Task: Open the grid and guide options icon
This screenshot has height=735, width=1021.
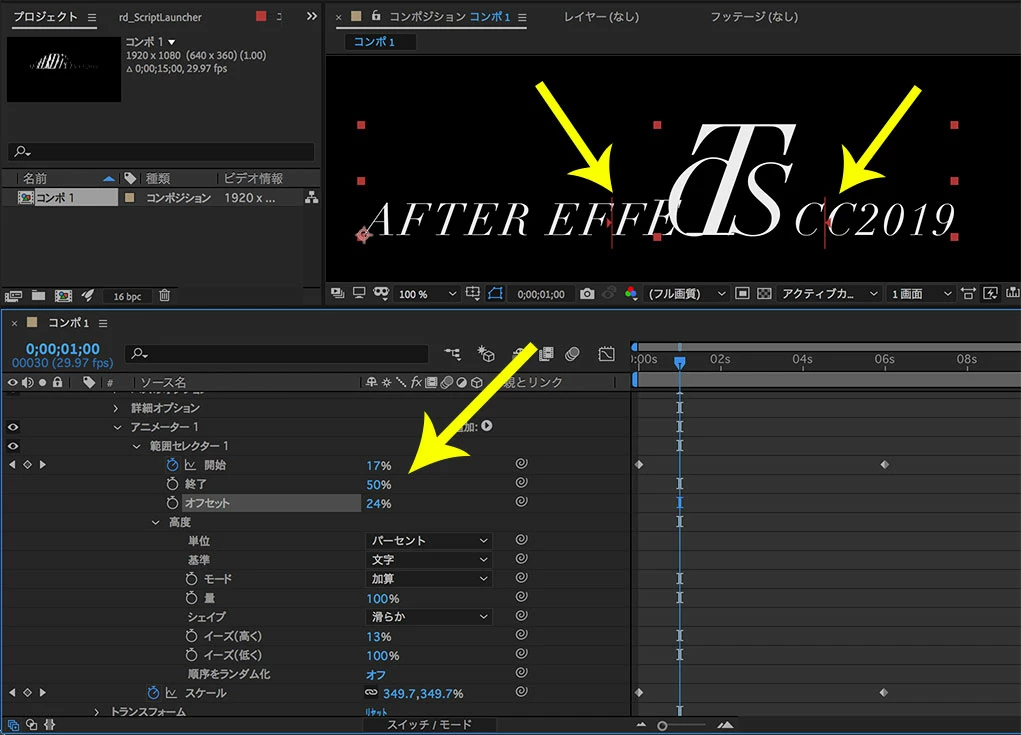Action: click(x=473, y=294)
